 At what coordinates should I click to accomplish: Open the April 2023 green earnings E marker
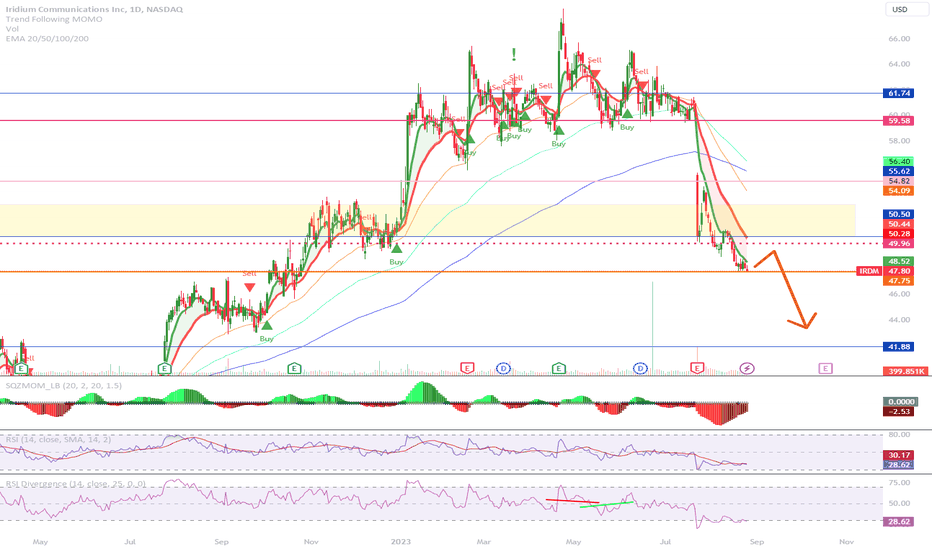point(558,369)
